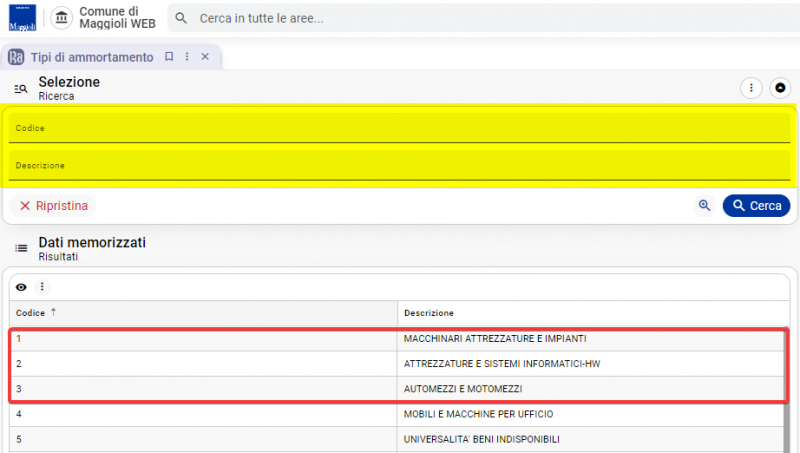This screenshot has height=453, width=800.
Task: Reset filters with the Ripristina button
Action: (53, 206)
